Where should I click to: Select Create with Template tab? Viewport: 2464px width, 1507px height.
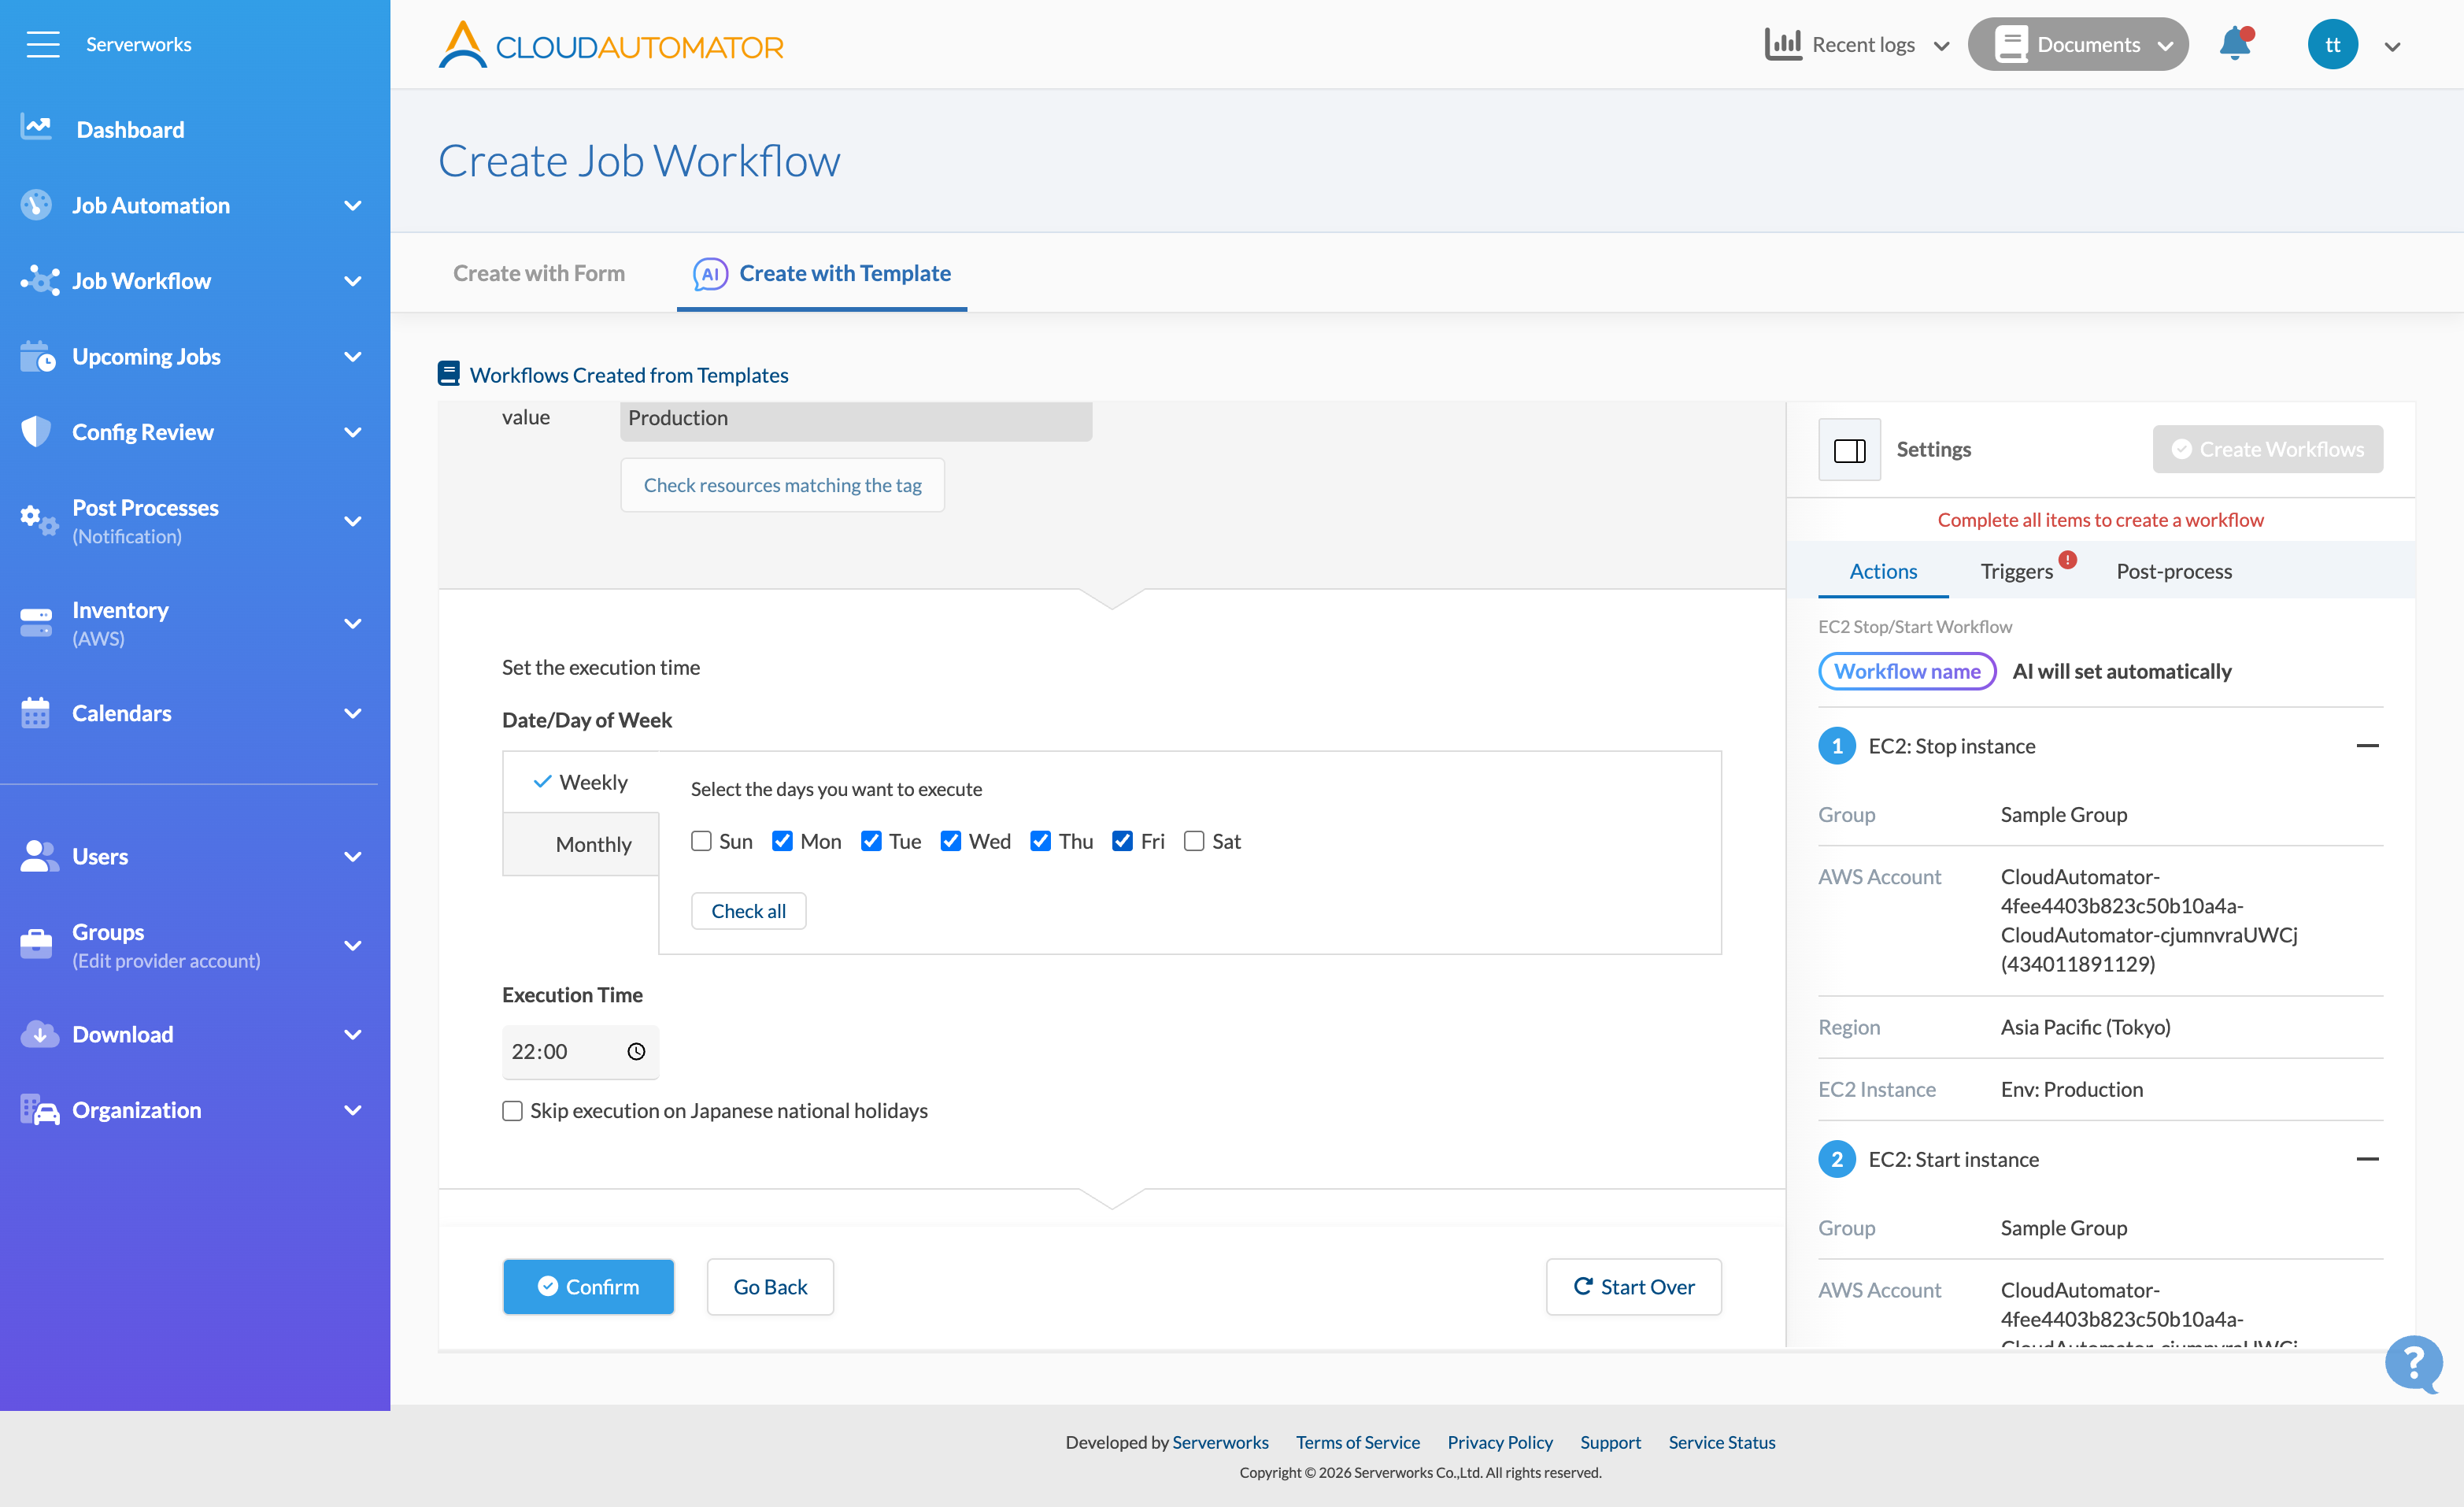click(x=822, y=273)
